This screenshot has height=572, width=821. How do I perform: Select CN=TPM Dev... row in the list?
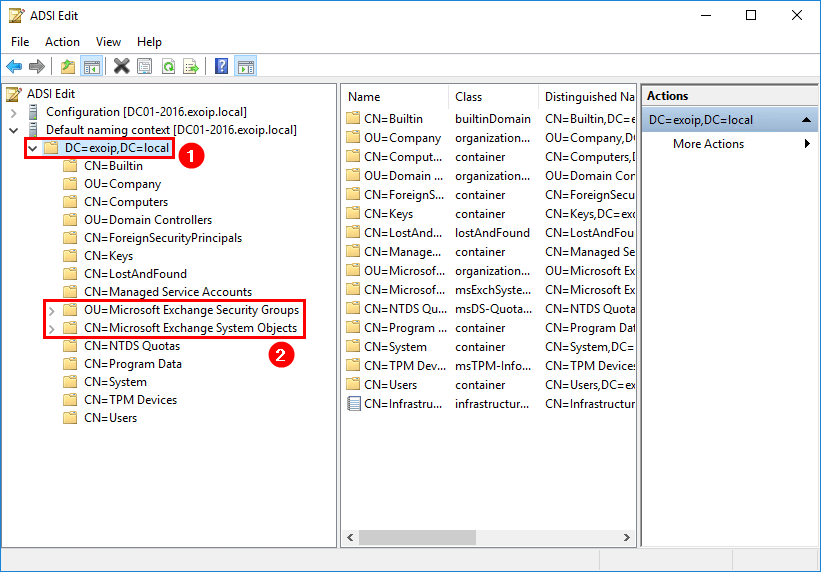coord(490,366)
